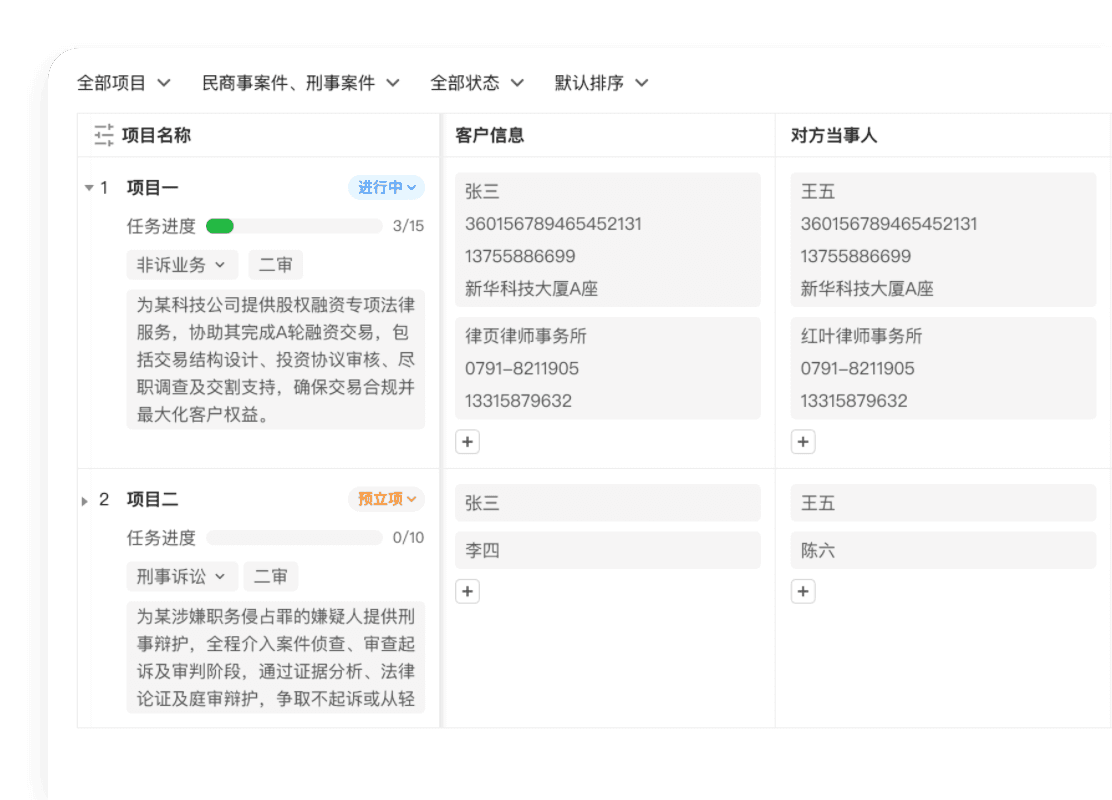The height and width of the screenshot is (800, 1112).
Task: Open 王五 party card in 项目一
Action: coord(943,240)
